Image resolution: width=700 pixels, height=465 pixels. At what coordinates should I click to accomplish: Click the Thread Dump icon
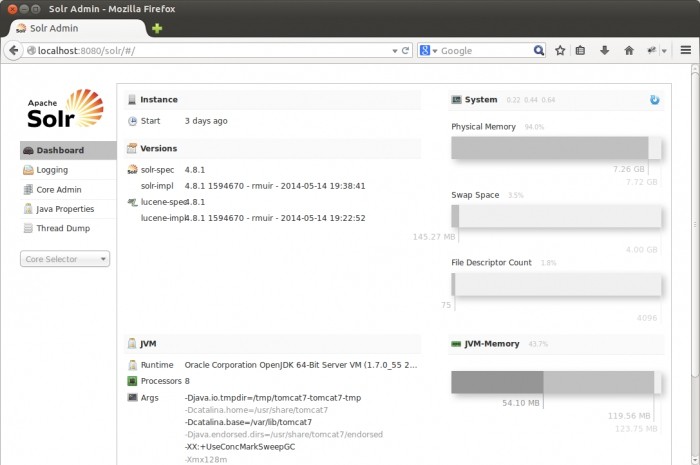pos(28,228)
